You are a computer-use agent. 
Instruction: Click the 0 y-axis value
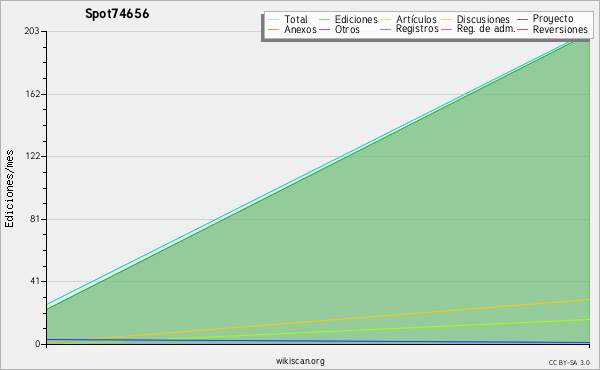38,344
